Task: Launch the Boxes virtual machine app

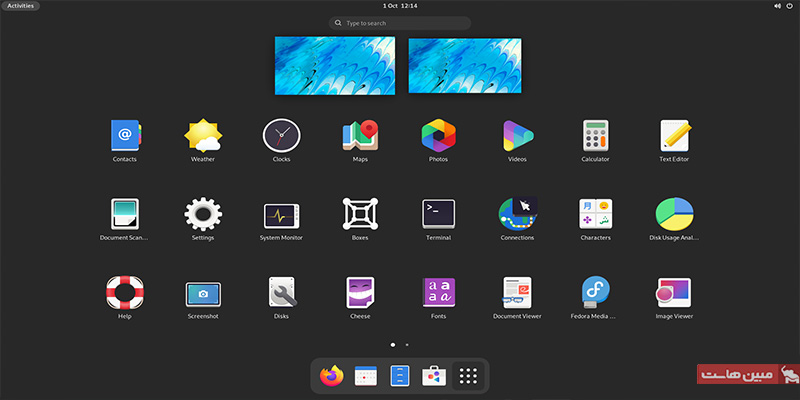Action: pyautogui.click(x=360, y=213)
